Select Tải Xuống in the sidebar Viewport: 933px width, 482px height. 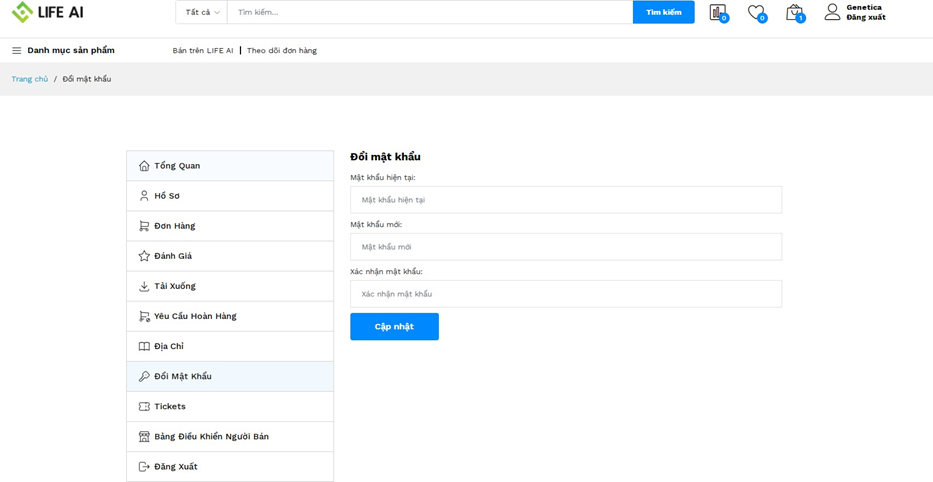click(x=174, y=286)
